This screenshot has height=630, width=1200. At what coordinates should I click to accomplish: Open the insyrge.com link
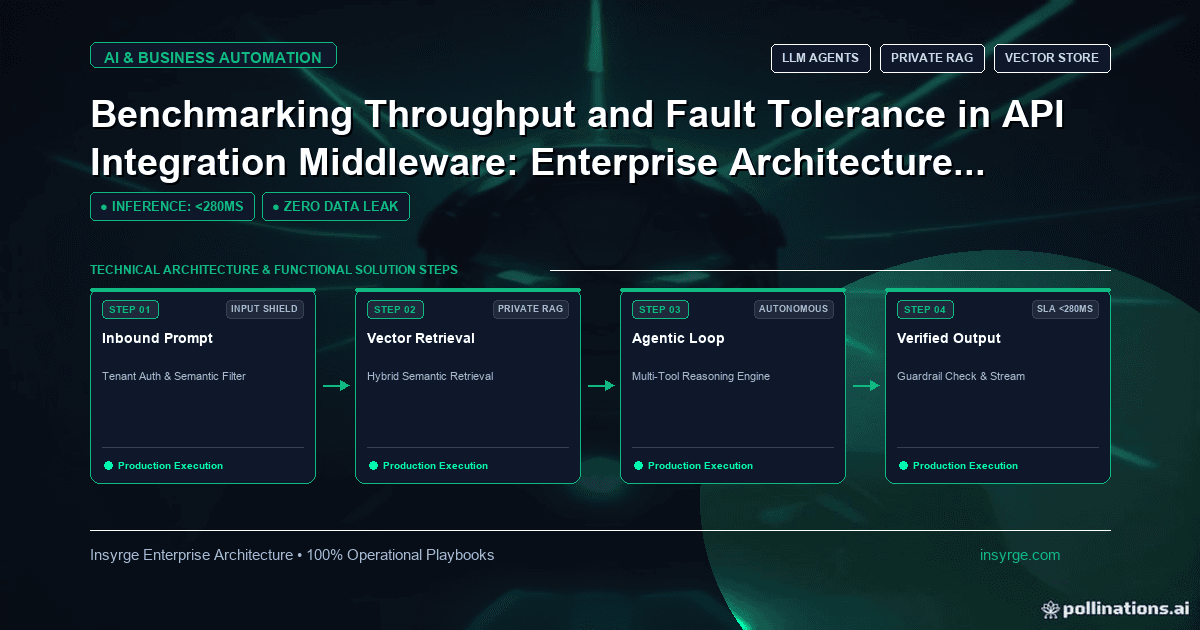(x=1020, y=555)
